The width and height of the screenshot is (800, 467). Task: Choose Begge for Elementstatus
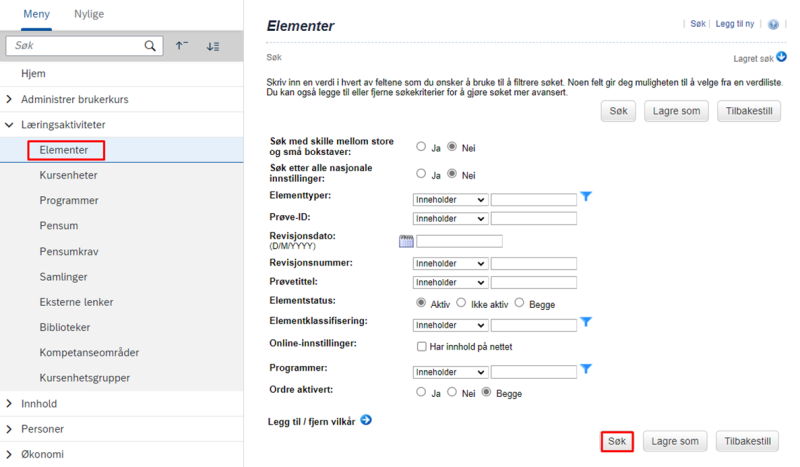point(519,303)
